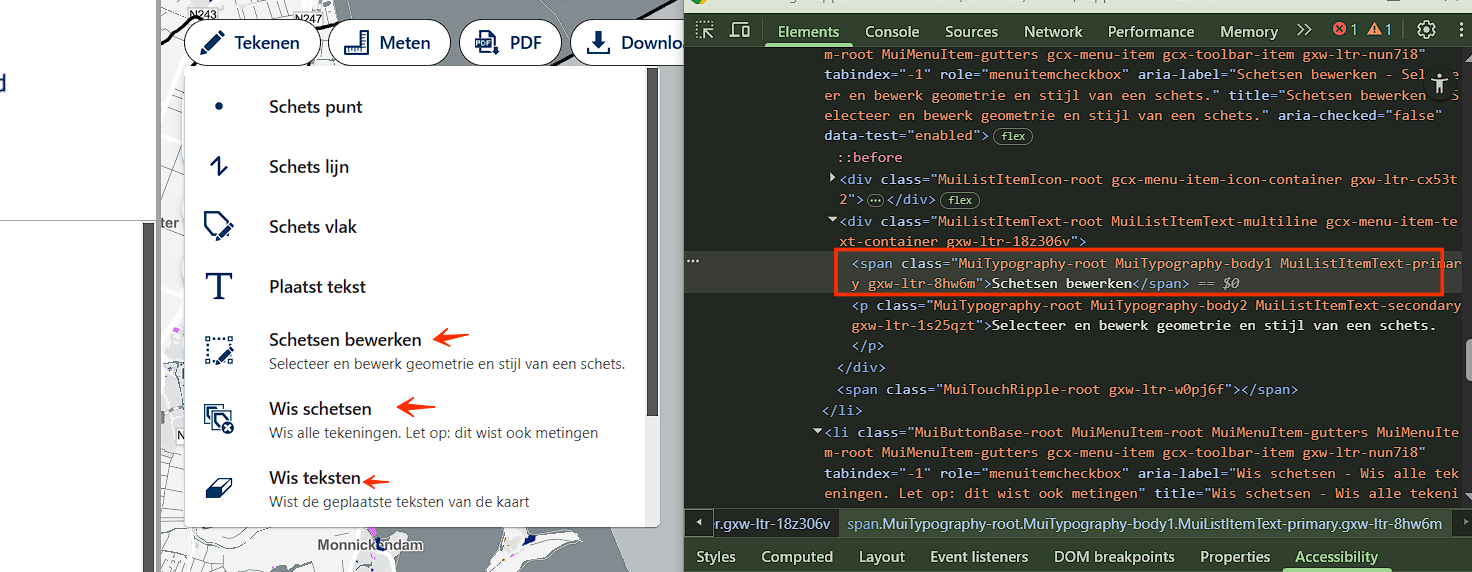Toggle the flex badge after data-test enabled
The image size is (1472, 572).
pyautogui.click(x=1012, y=136)
